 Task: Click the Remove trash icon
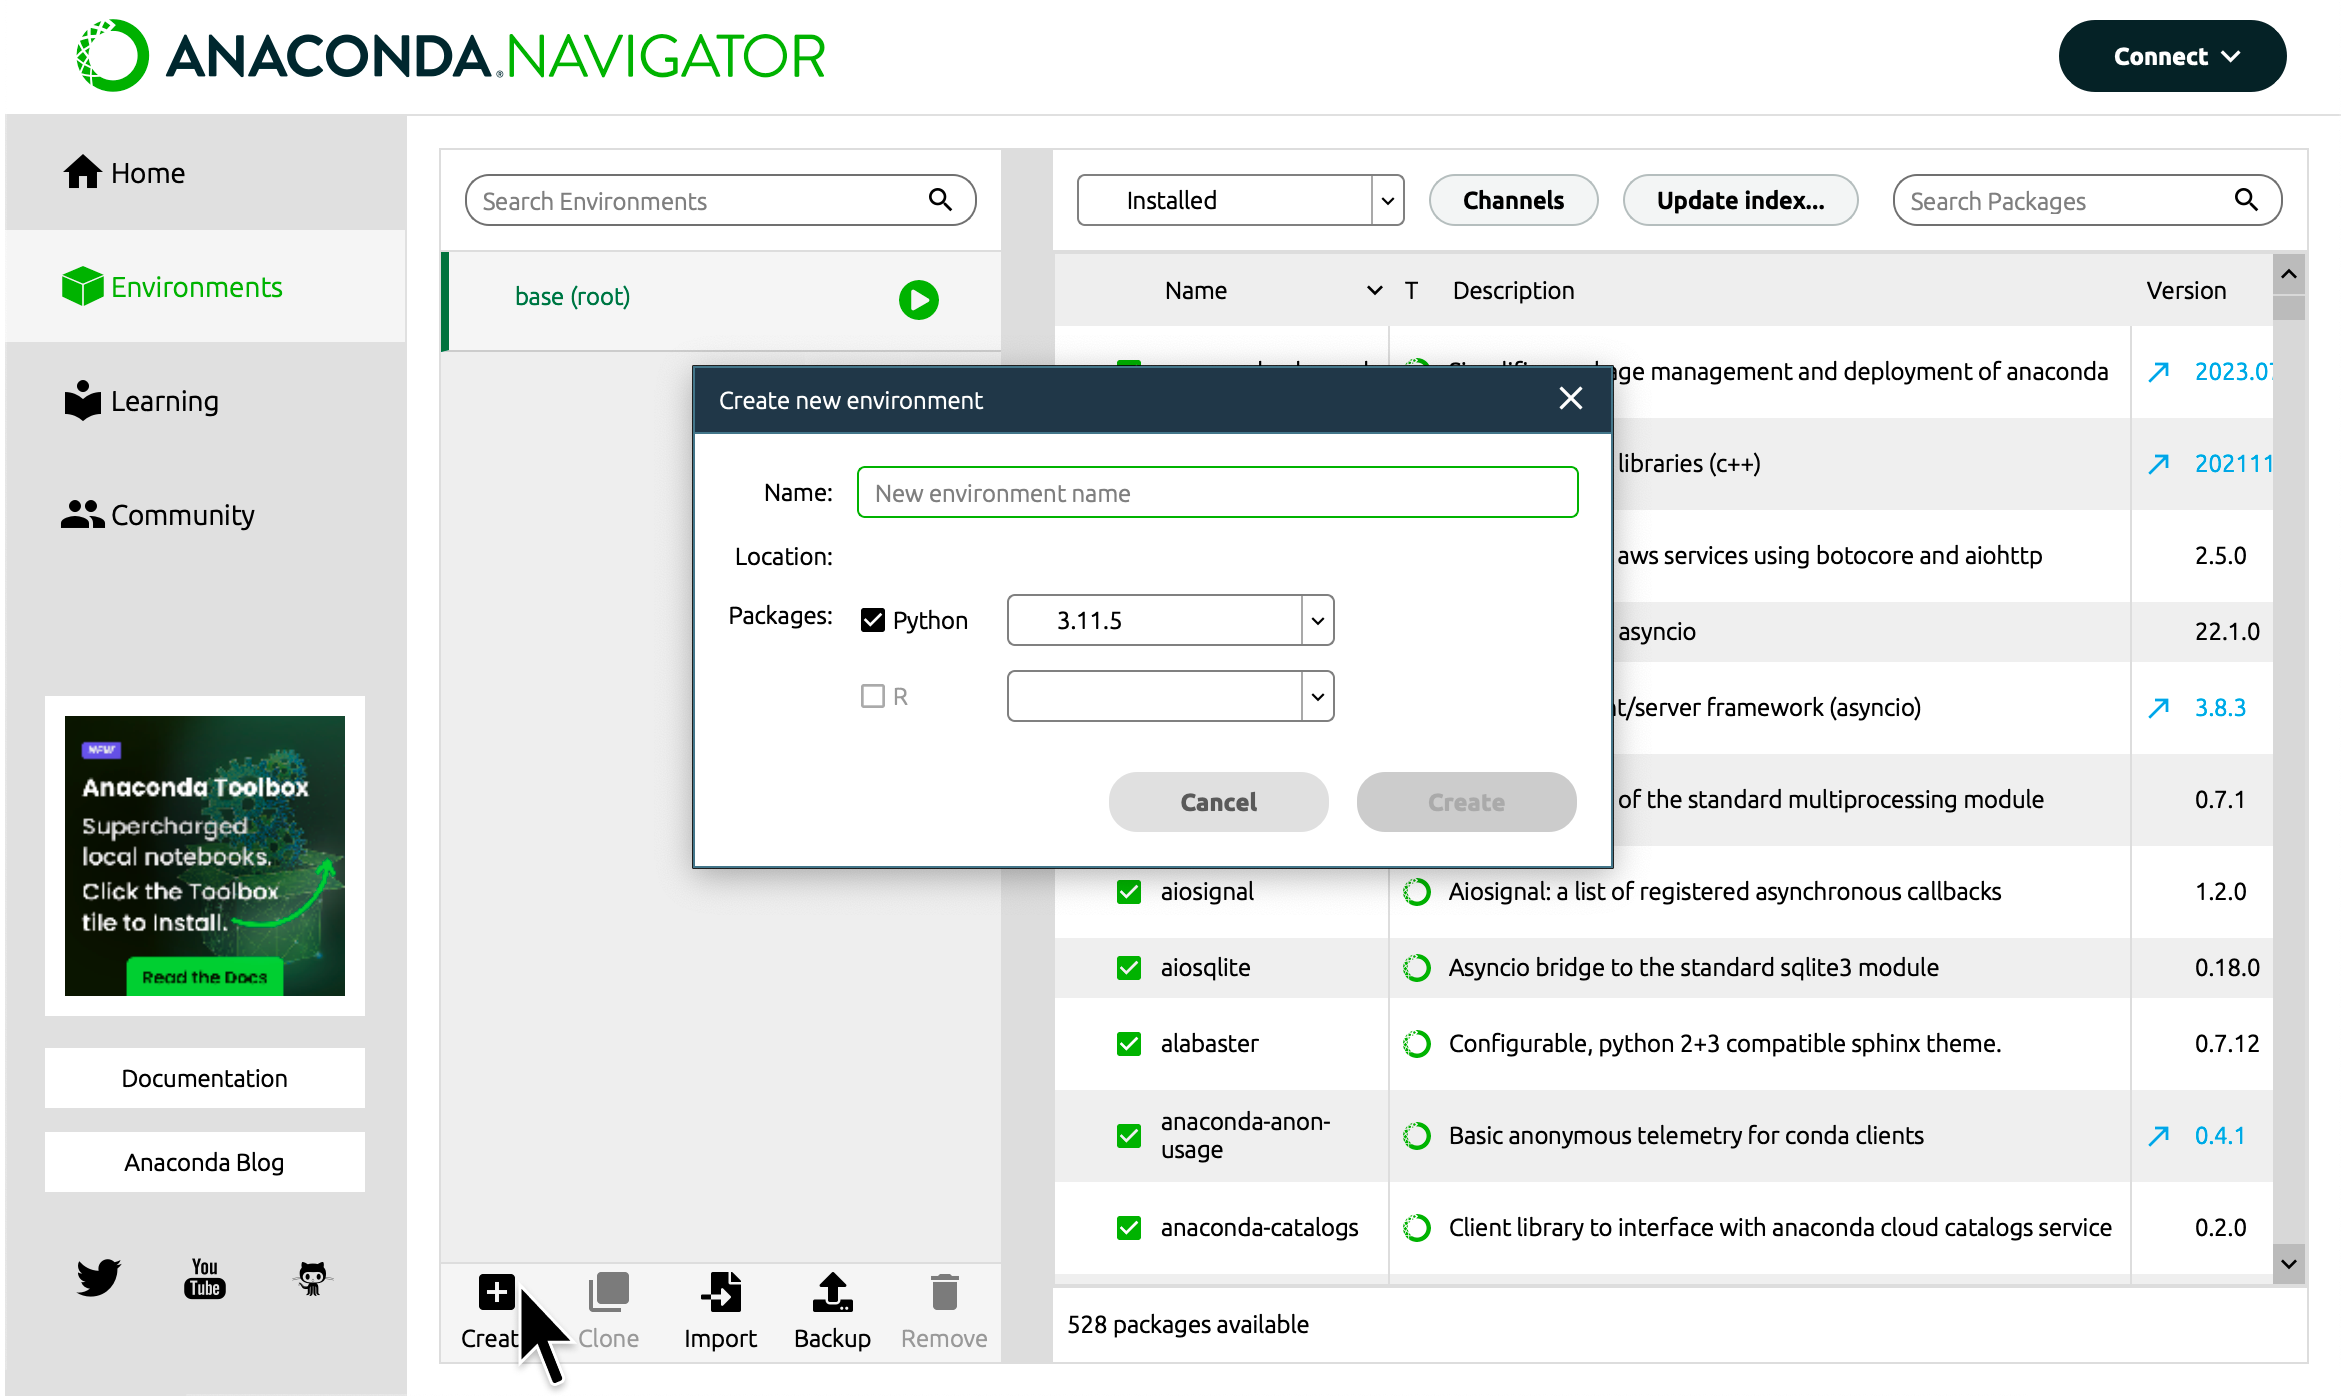point(943,1292)
